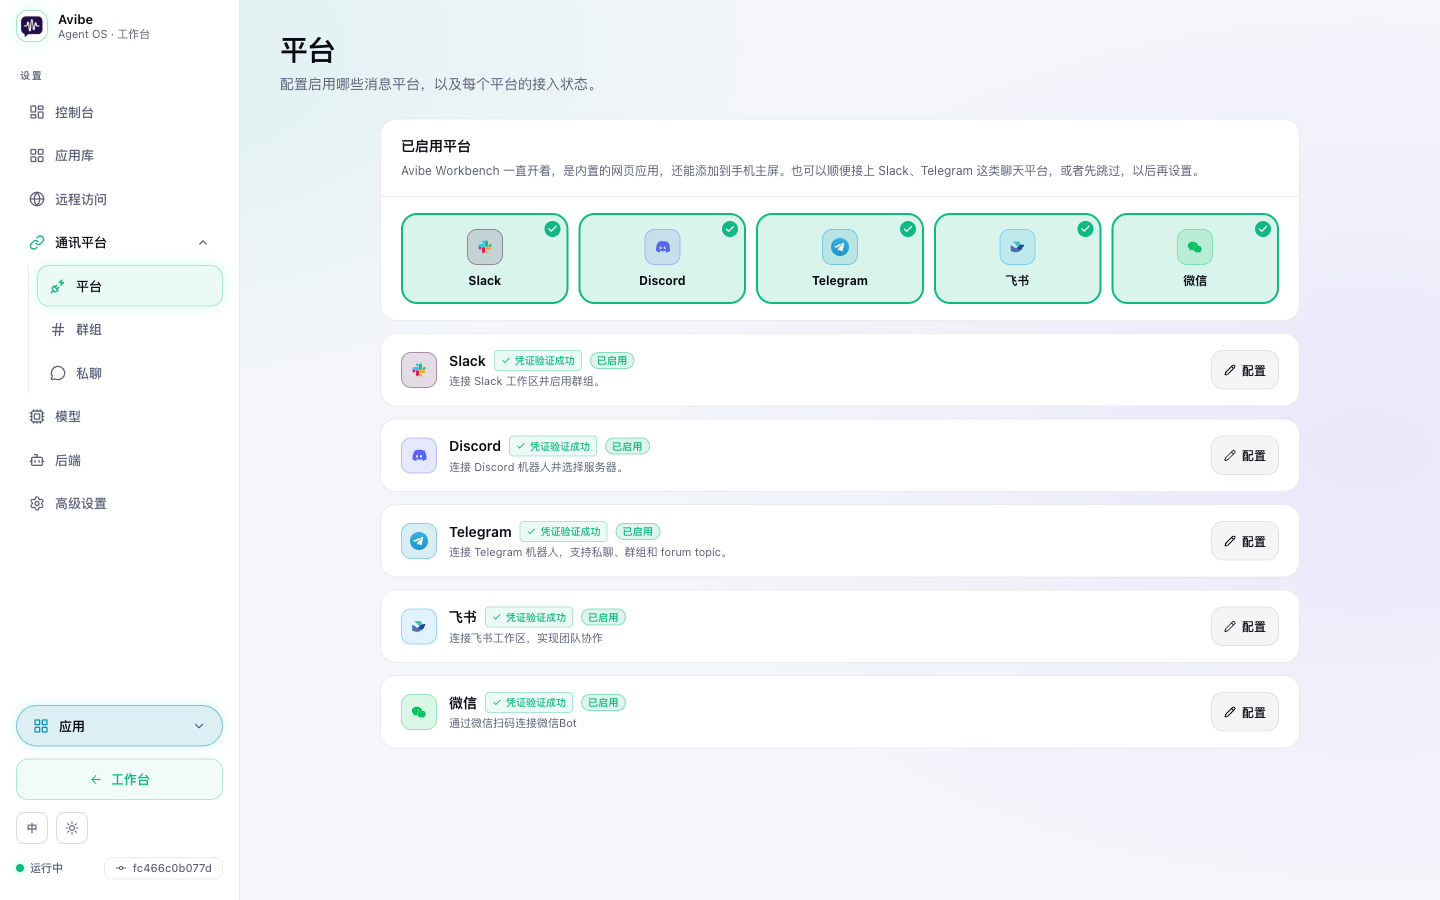Viewport: 1440px width, 900px height.
Task: Click the fc466c0b077d version badge
Action: click(x=163, y=868)
